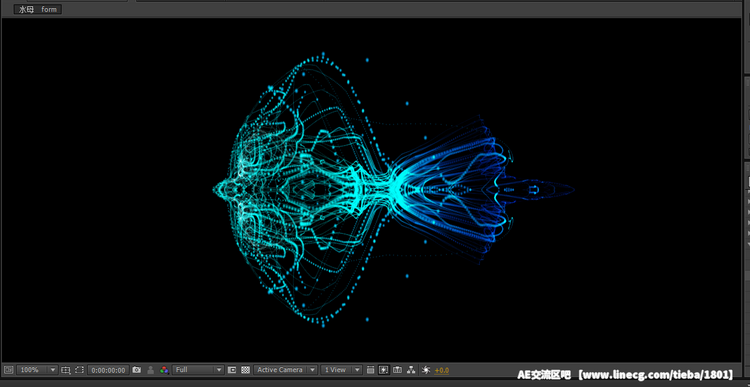Viewport: 750px width, 387px height.
Task: Click the Always Preview This View icon
Action: 9,370
